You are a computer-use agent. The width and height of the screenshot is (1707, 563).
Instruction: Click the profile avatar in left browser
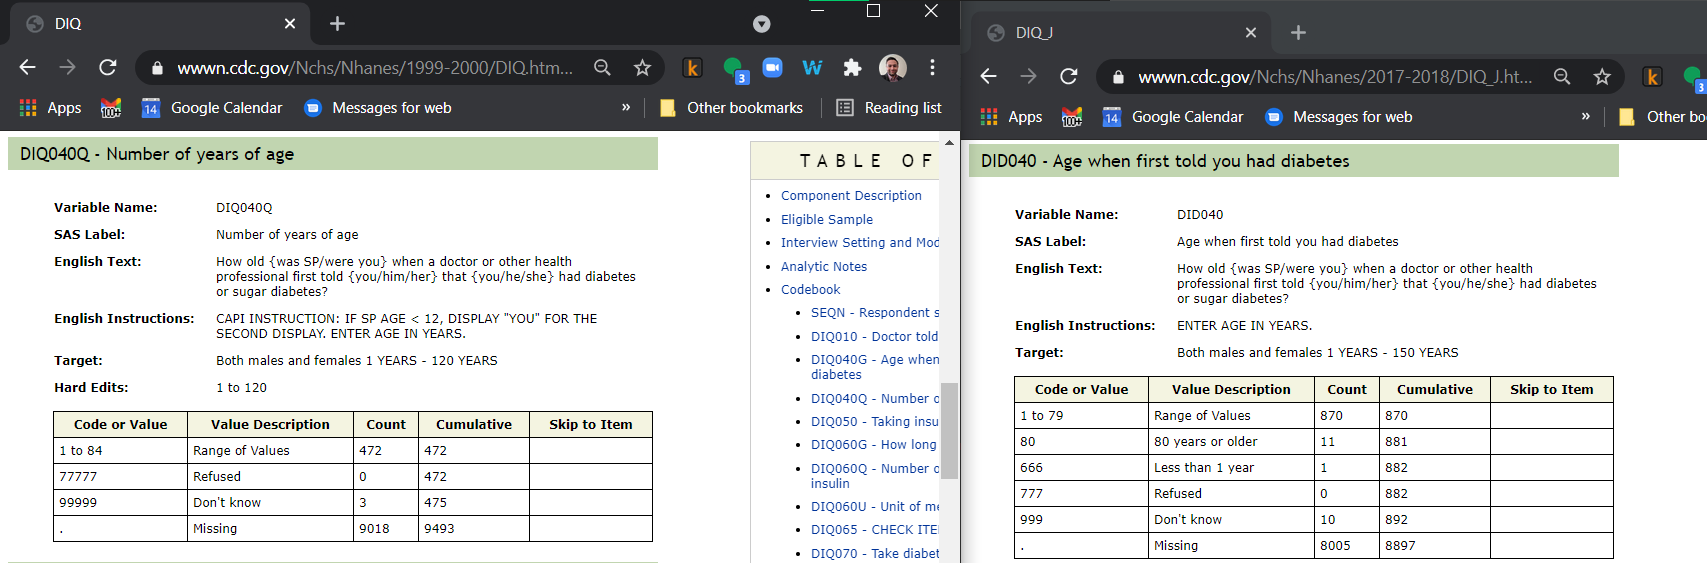[892, 67]
